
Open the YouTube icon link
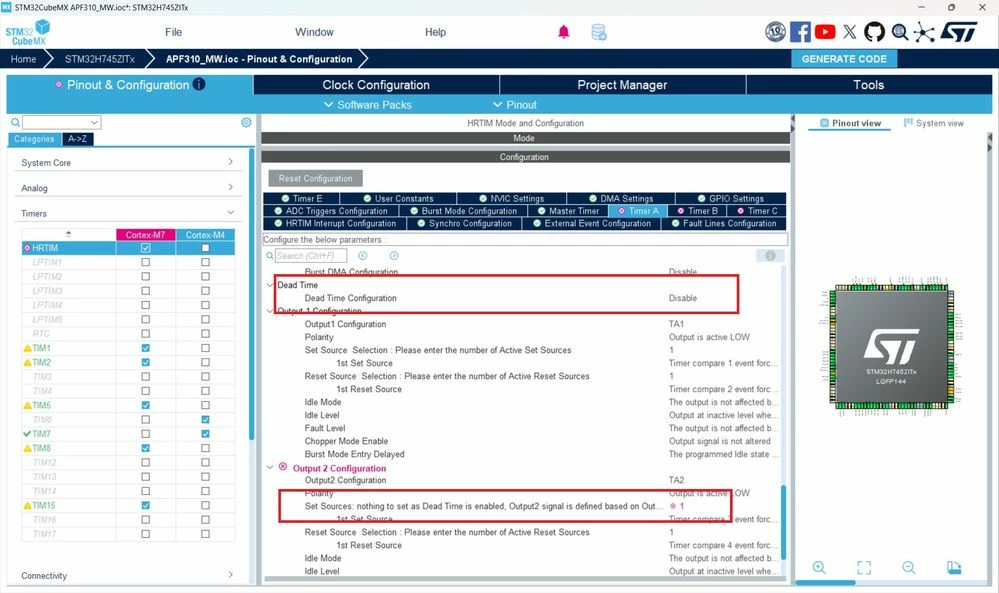[825, 31]
